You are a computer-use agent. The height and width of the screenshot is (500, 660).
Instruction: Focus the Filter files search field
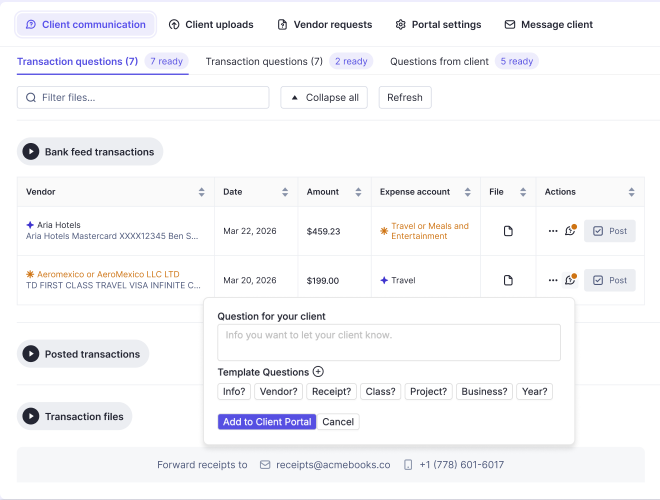click(143, 98)
